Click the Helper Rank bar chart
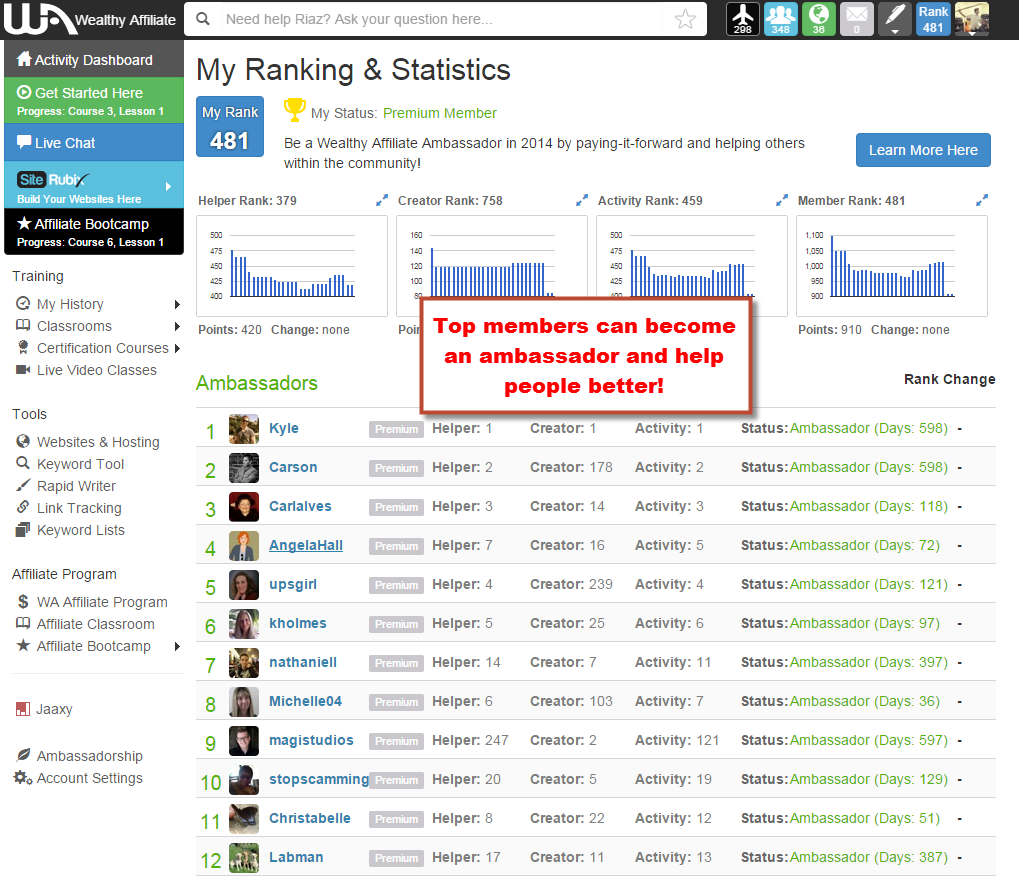The height and width of the screenshot is (876, 1019). pos(292,266)
